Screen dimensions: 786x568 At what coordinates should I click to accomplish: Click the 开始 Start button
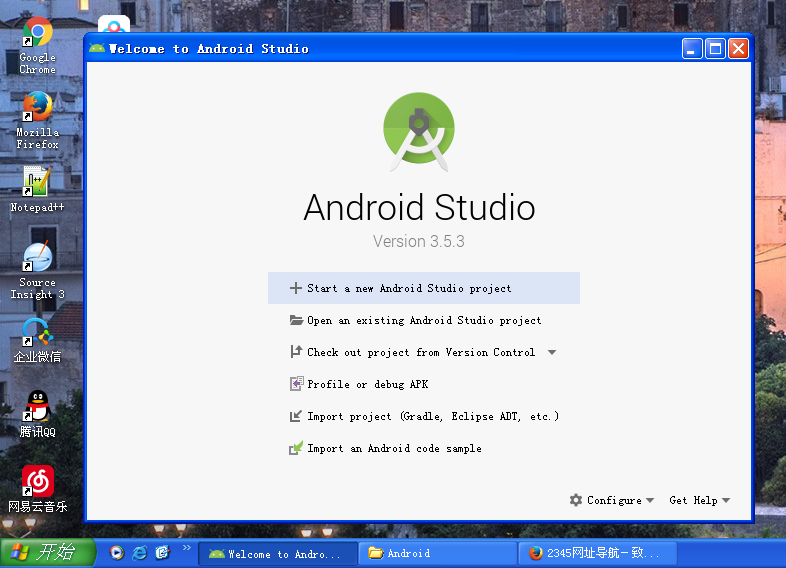click(48, 552)
